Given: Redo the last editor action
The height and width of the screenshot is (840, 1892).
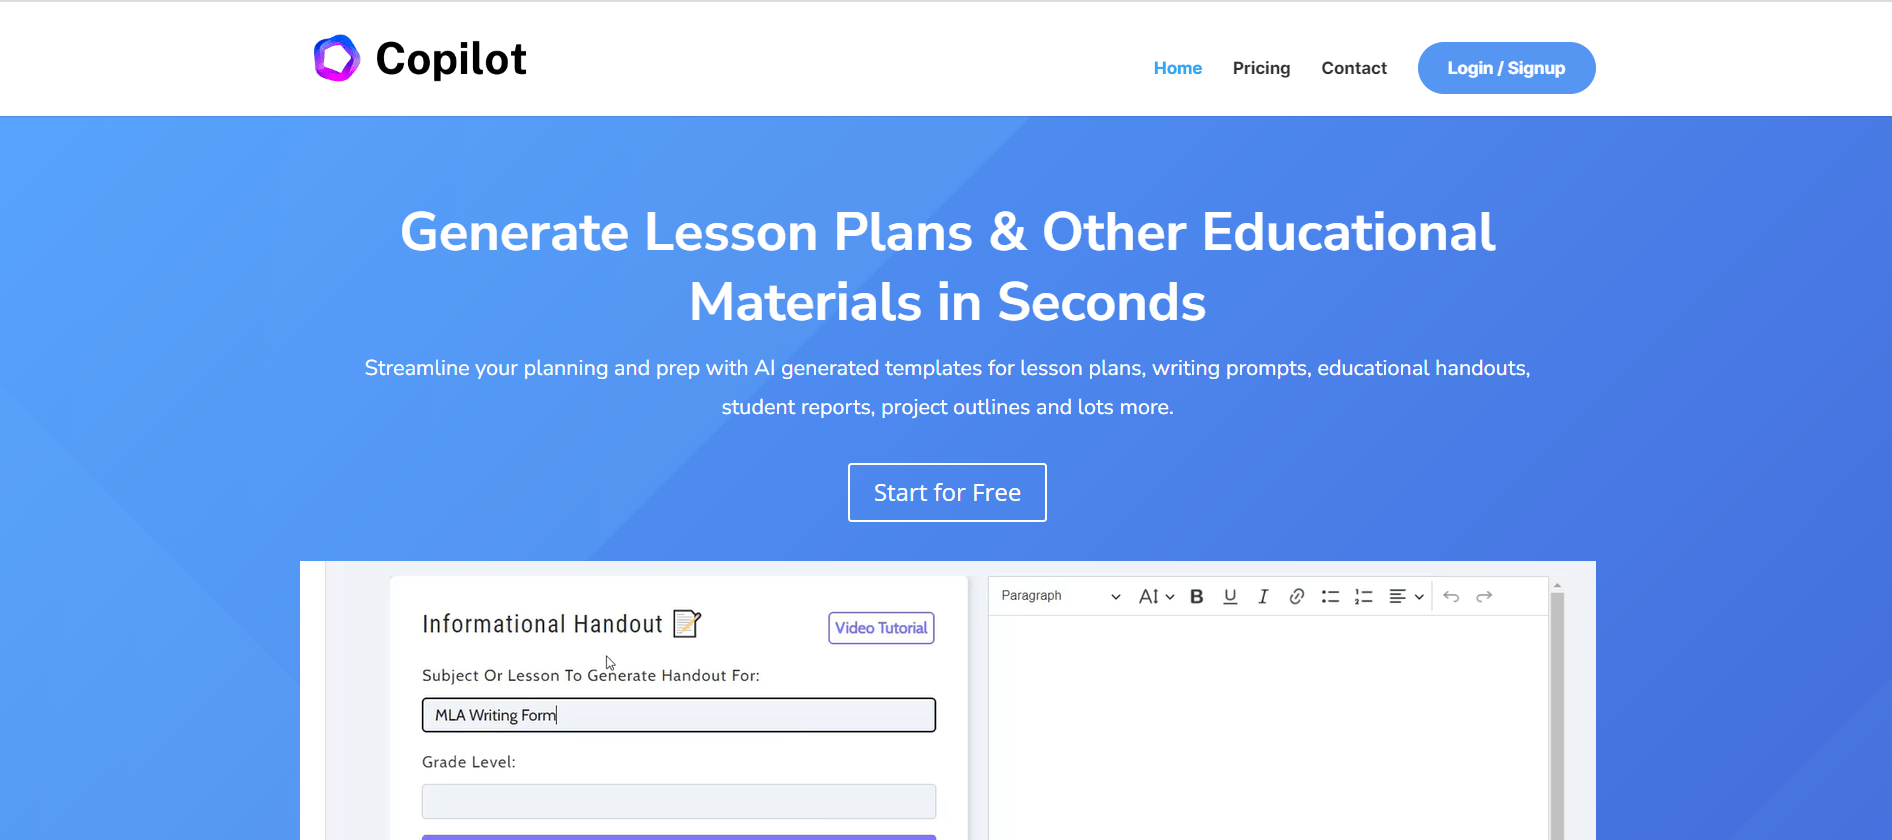Looking at the screenshot, I should (x=1484, y=596).
